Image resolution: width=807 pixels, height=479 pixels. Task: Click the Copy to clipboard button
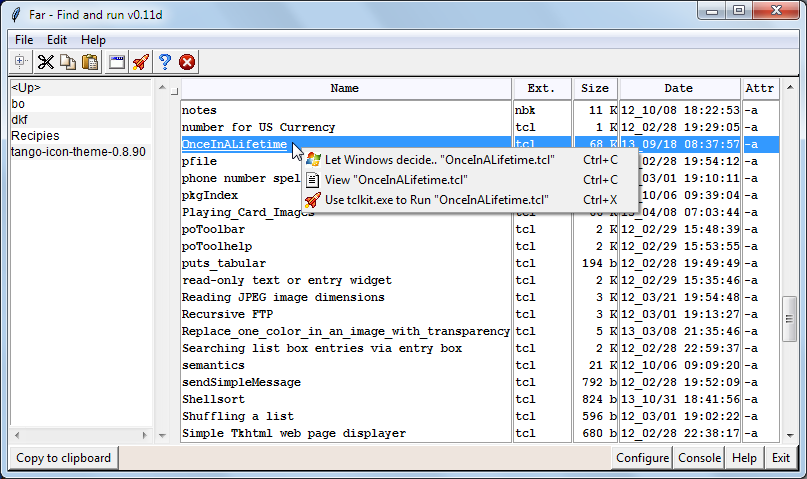tap(63, 458)
